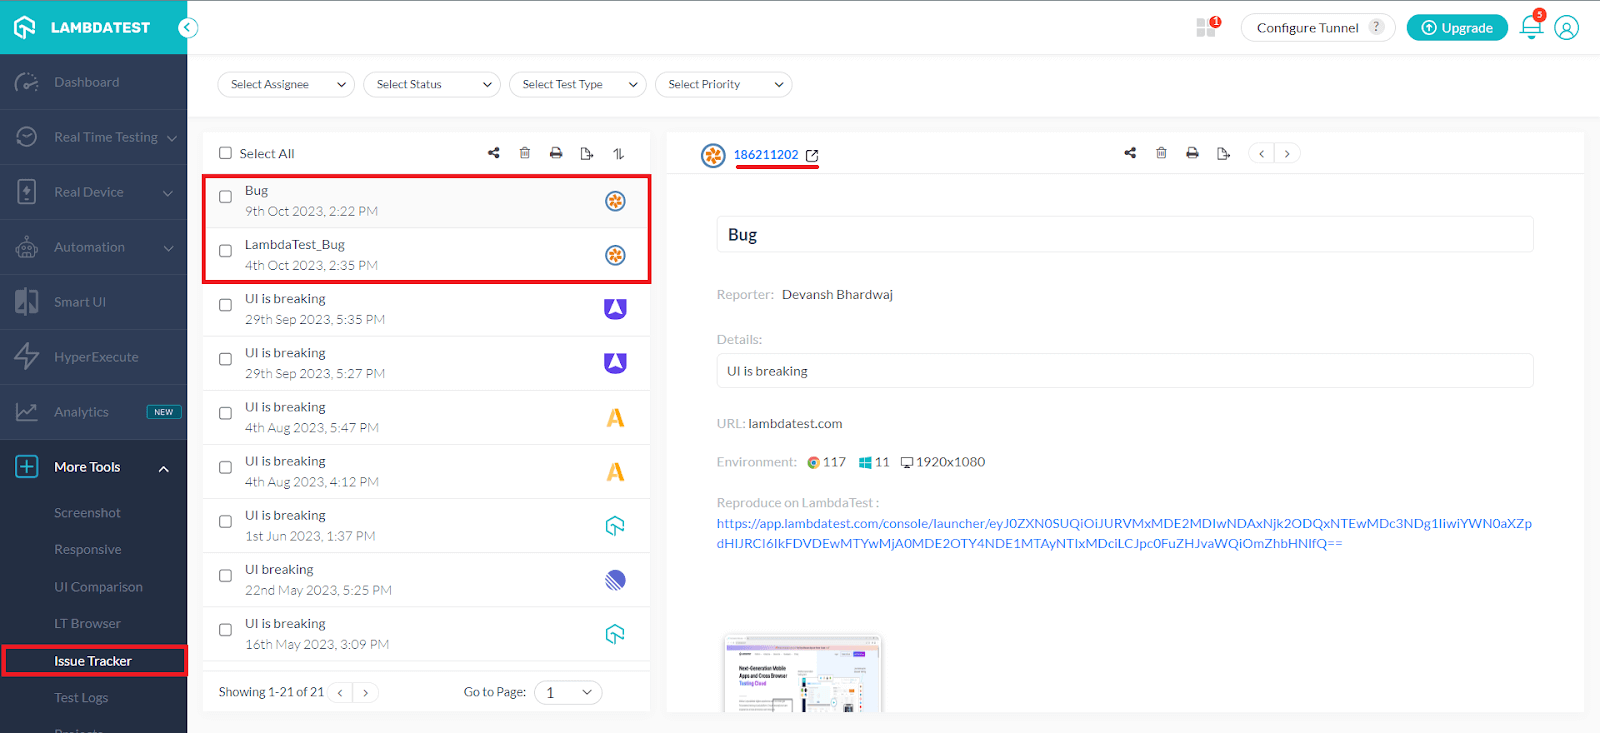The image size is (1600, 733).
Task: Collapse the More Tools section
Action: coord(94,467)
